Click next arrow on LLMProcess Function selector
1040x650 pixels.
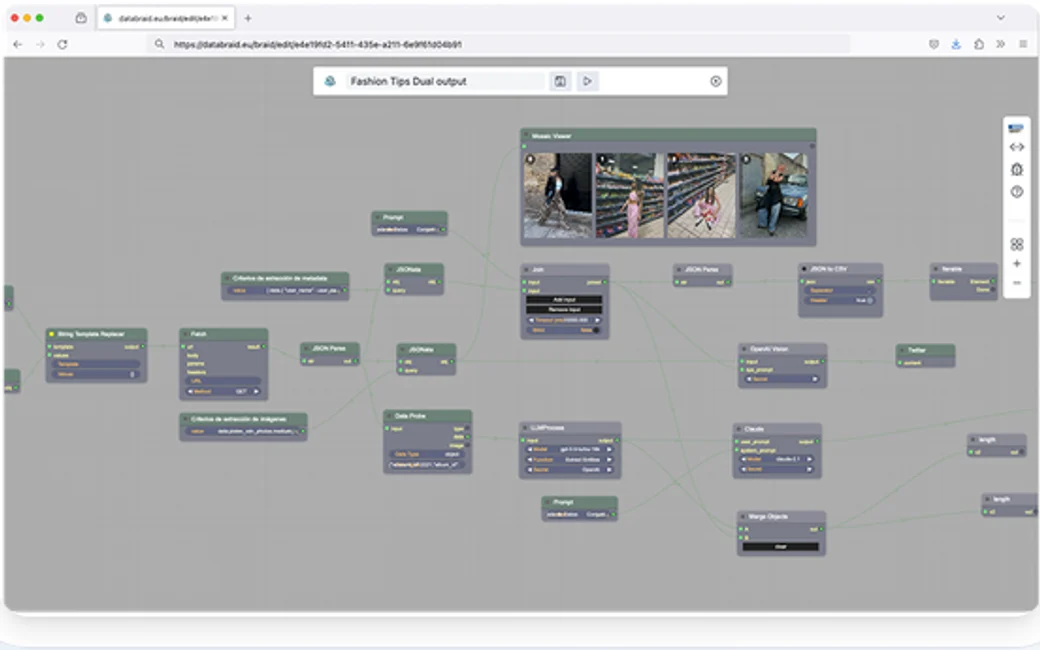[609, 460]
